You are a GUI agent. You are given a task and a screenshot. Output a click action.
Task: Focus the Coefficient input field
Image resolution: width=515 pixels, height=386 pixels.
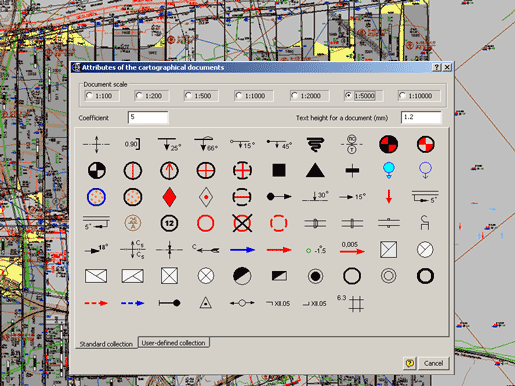[x=148, y=117]
